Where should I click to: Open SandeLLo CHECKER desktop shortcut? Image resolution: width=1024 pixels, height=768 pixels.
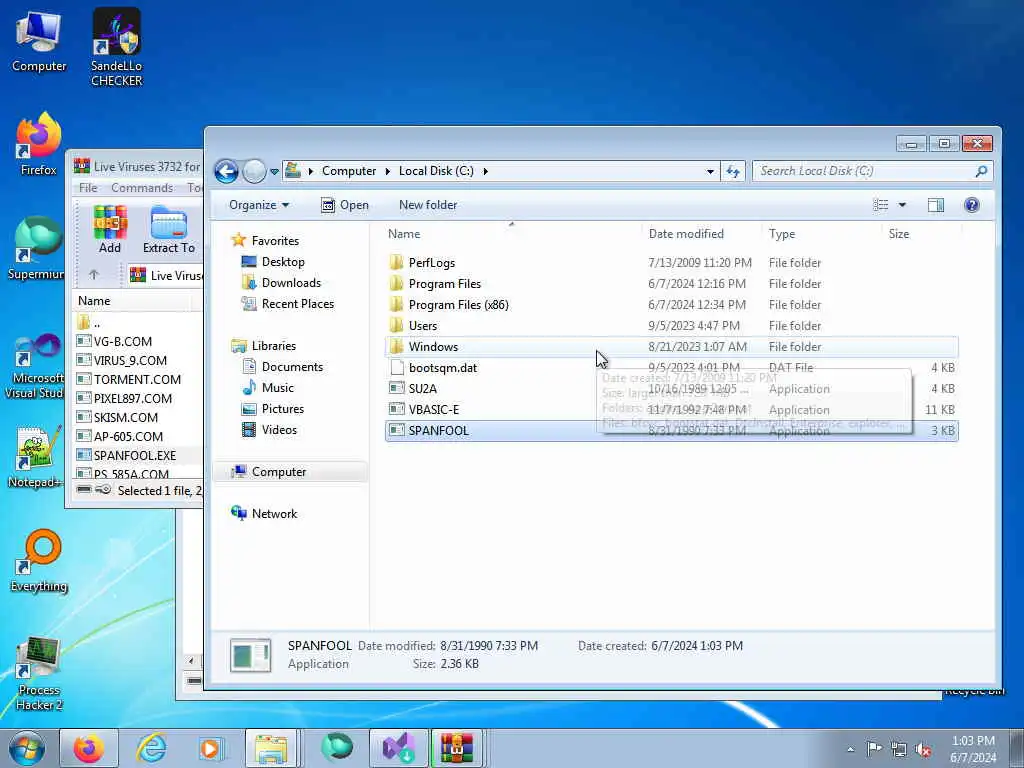click(116, 48)
